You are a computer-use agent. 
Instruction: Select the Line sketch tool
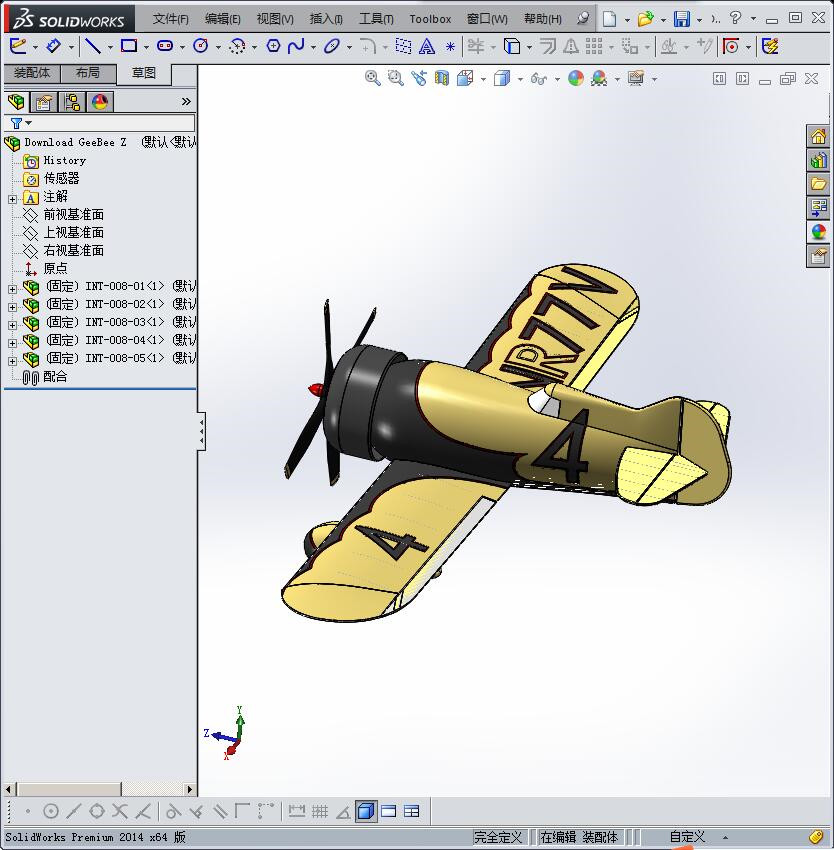[92, 46]
